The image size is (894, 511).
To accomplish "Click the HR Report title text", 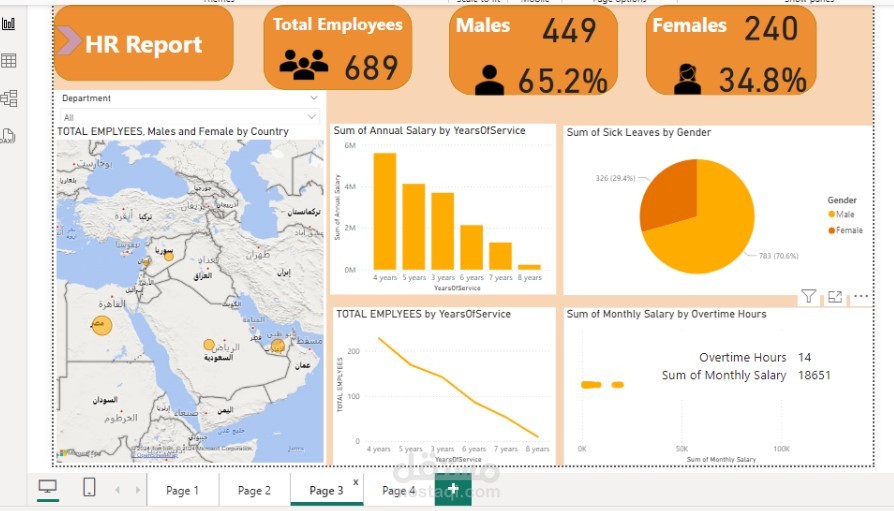I will pyautogui.click(x=143, y=44).
